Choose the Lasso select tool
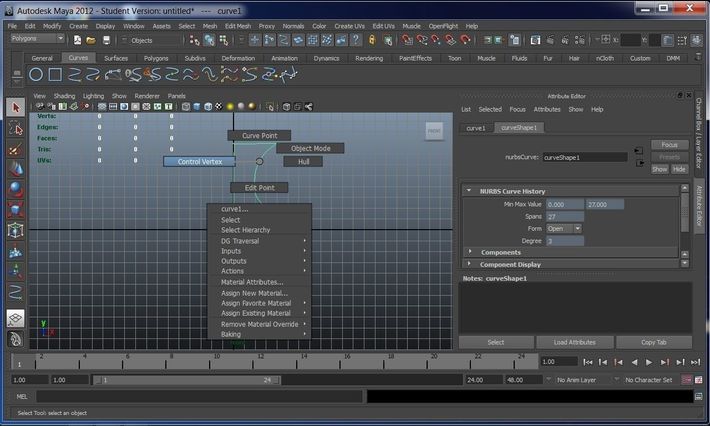The height and width of the screenshot is (426, 710). 16,129
